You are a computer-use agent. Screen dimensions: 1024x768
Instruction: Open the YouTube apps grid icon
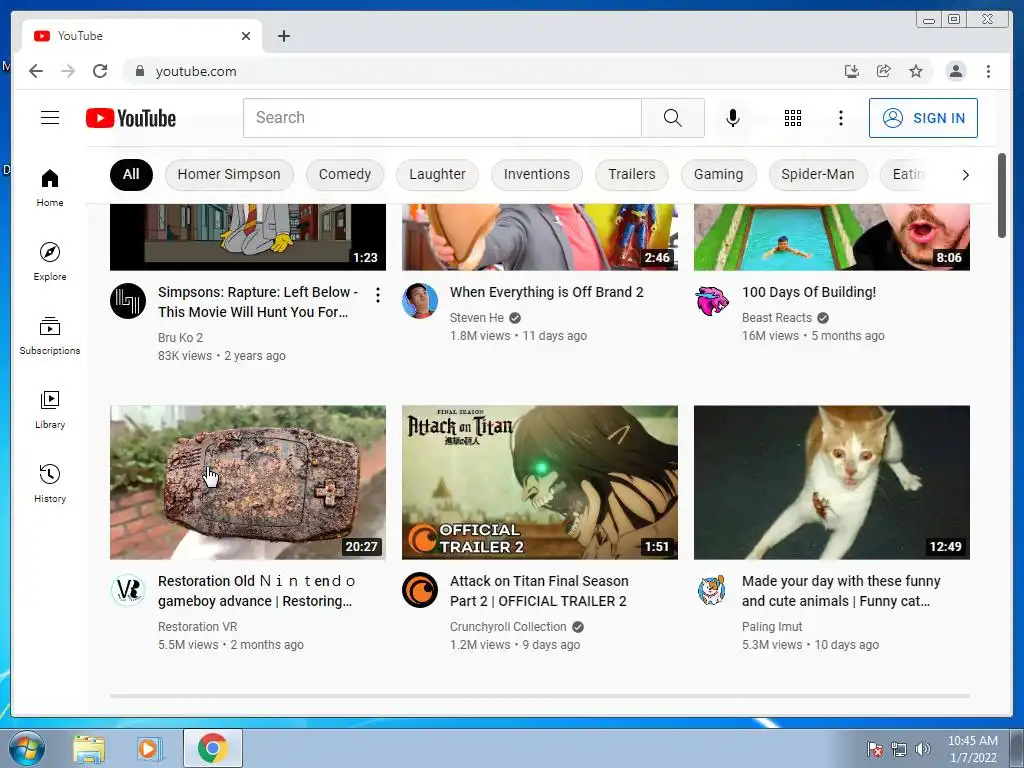tap(793, 118)
